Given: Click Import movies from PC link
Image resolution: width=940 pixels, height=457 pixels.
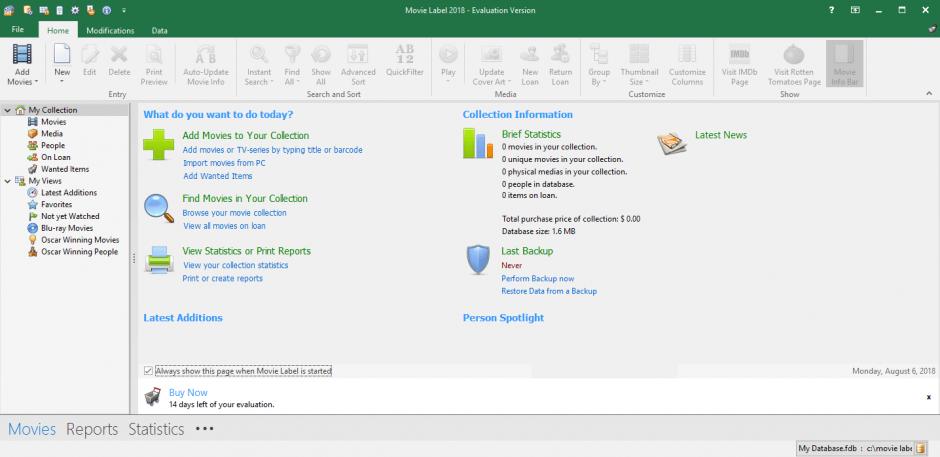Looking at the screenshot, I should pyautogui.click(x=224, y=163).
